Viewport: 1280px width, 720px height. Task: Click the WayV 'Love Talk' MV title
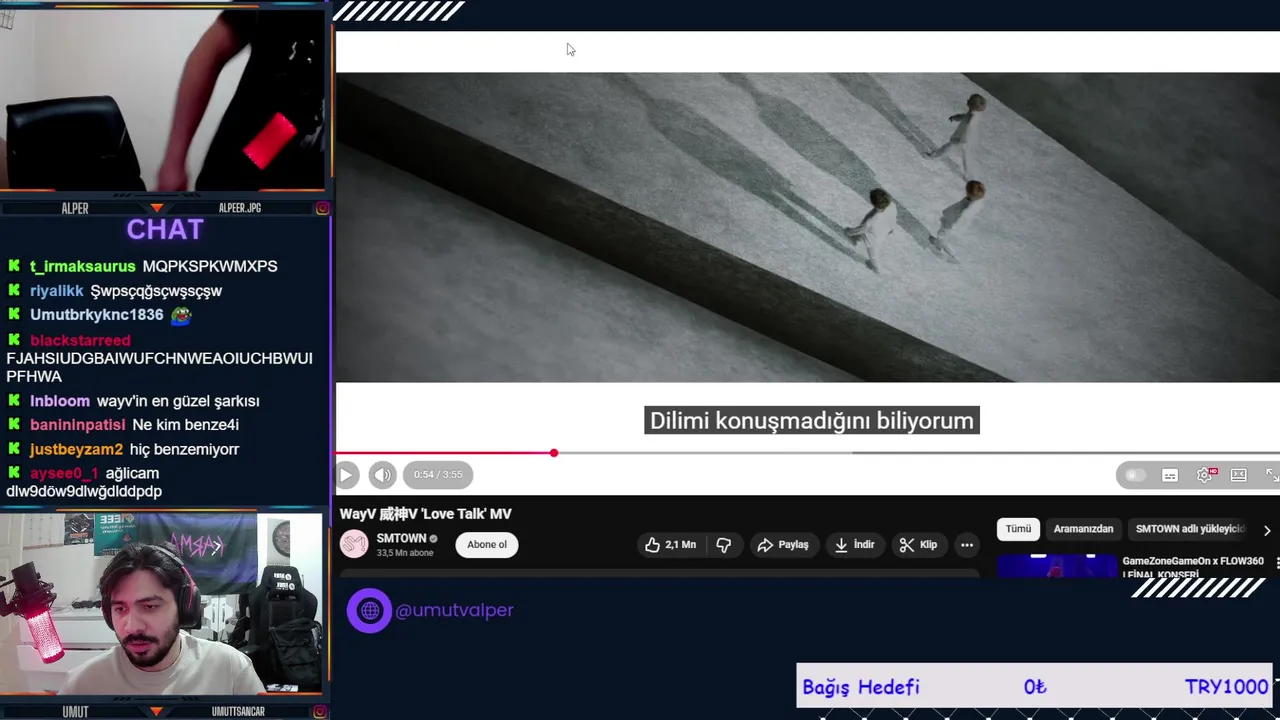pyautogui.click(x=425, y=514)
